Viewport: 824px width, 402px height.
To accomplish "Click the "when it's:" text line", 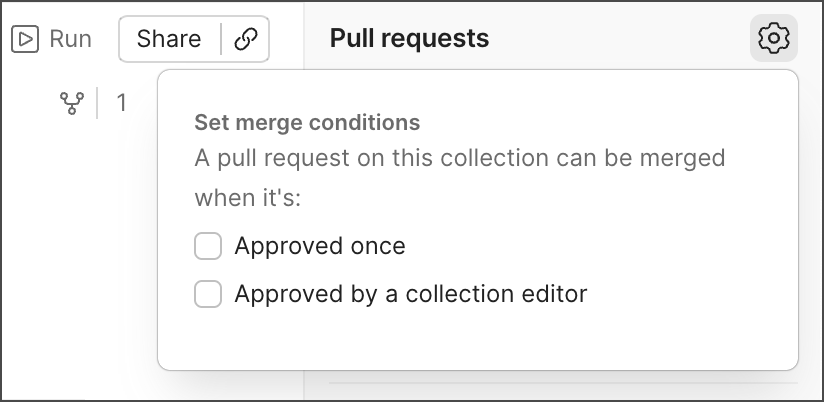I will (248, 198).
